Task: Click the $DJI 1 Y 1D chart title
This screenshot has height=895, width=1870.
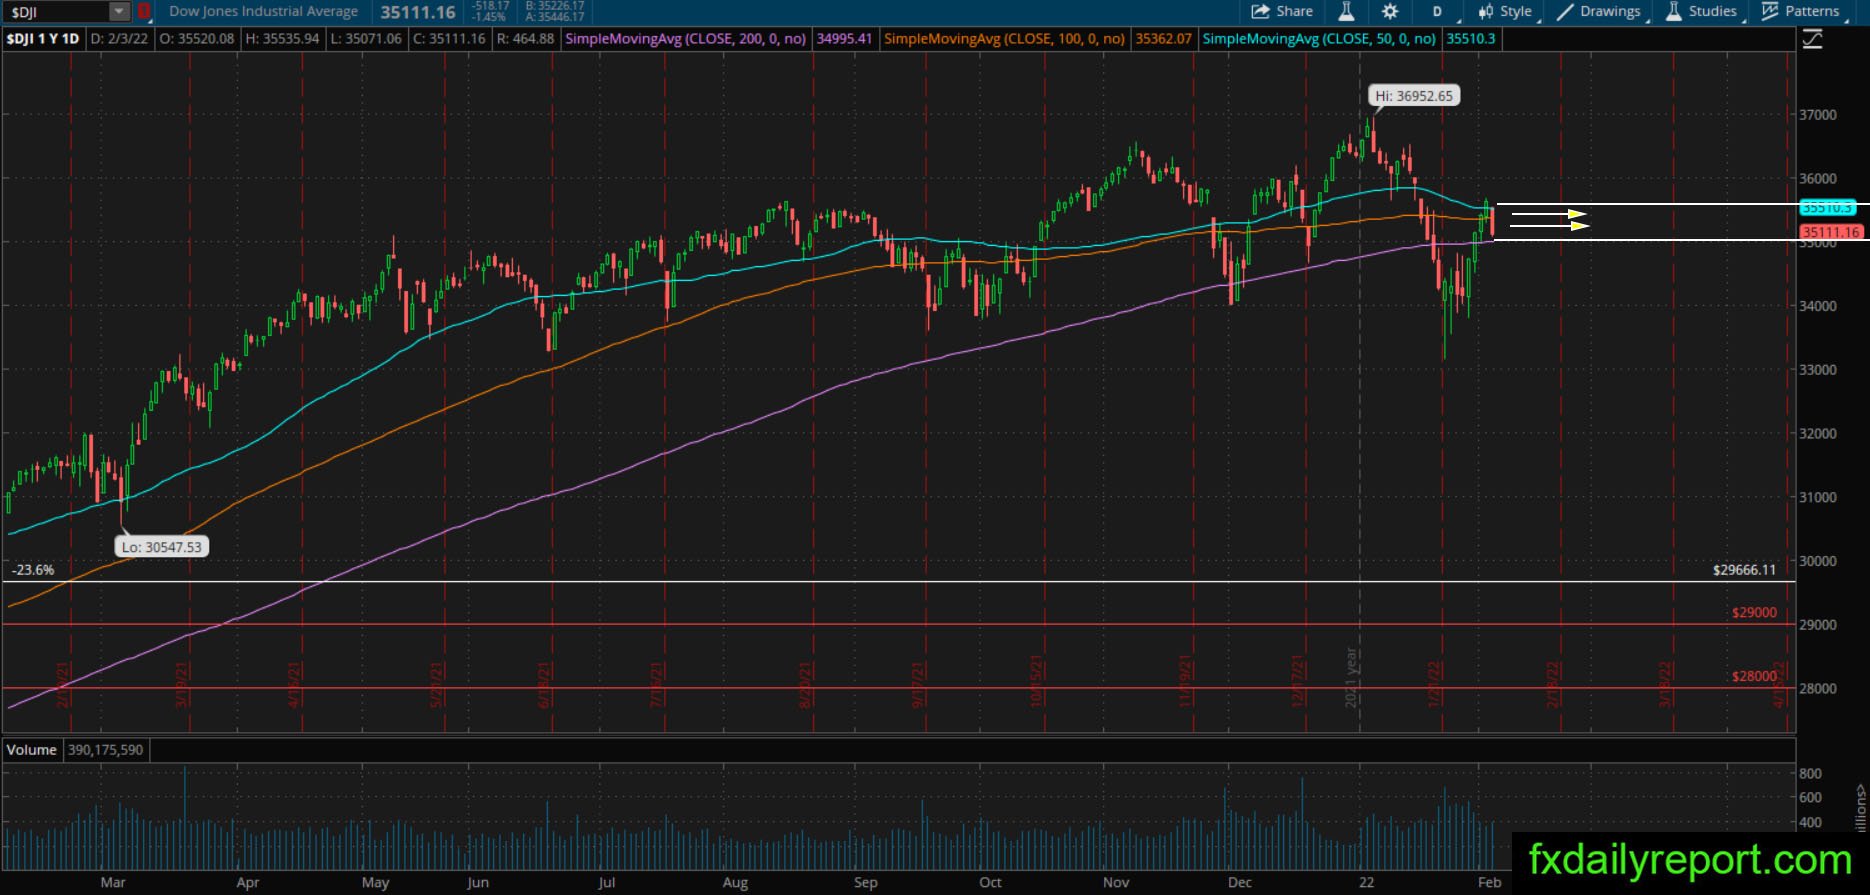Action: click(x=43, y=39)
